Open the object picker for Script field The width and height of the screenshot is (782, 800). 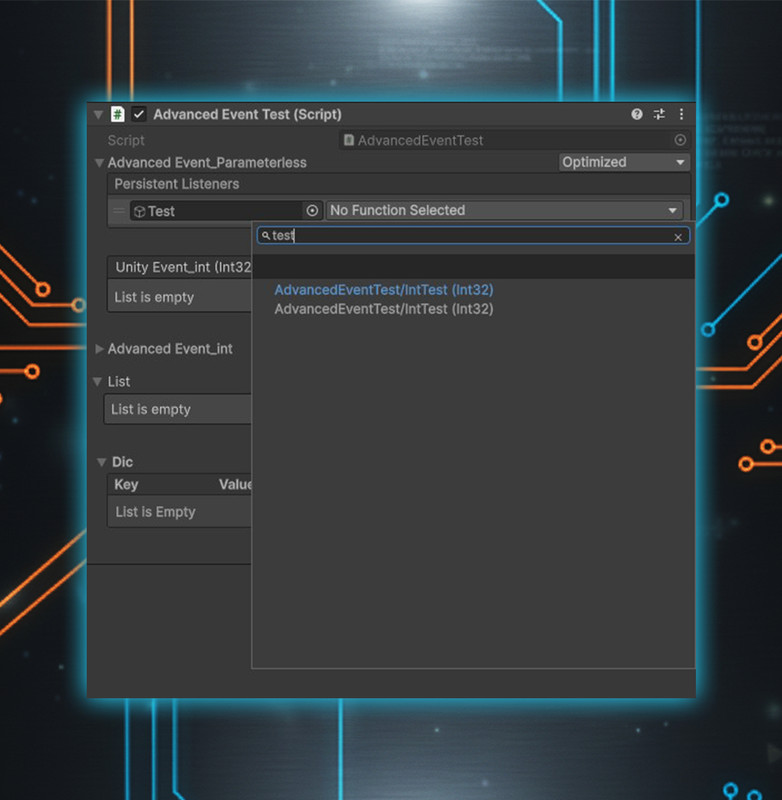pyautogui.click(x=680, y=140)
